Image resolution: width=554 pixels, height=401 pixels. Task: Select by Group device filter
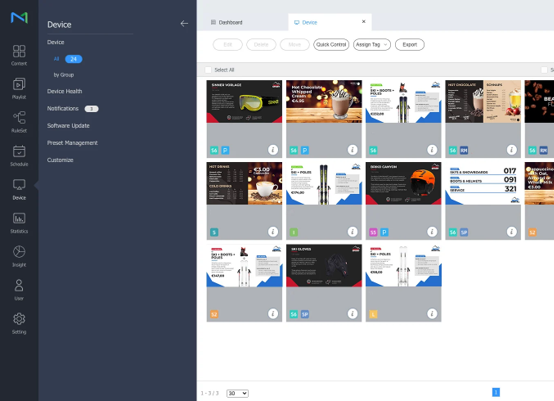point(64,75)
